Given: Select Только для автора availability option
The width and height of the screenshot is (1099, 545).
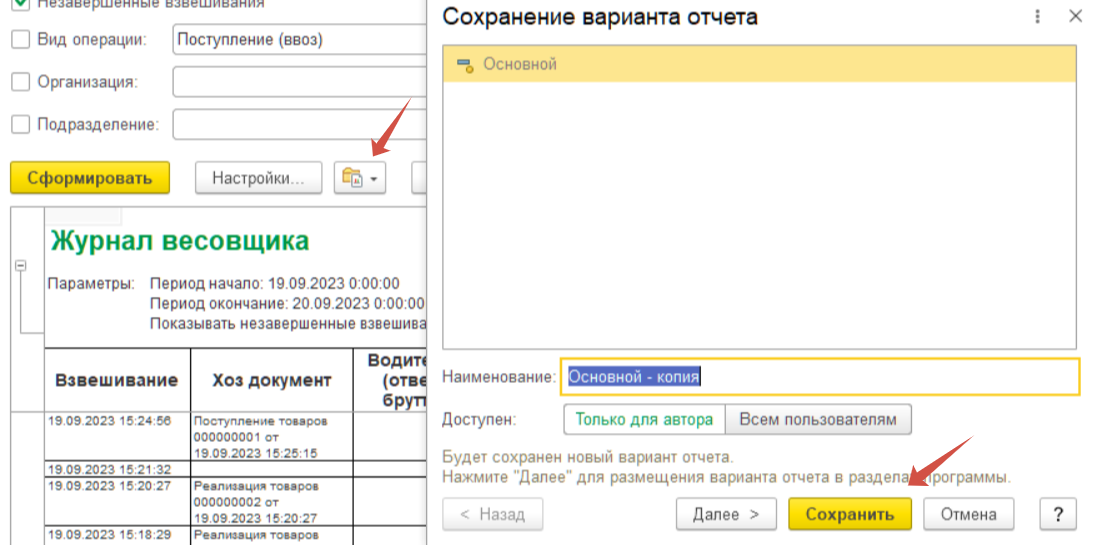Looking at the screenshot, I should pyautogui.click(x=643, y=420).
